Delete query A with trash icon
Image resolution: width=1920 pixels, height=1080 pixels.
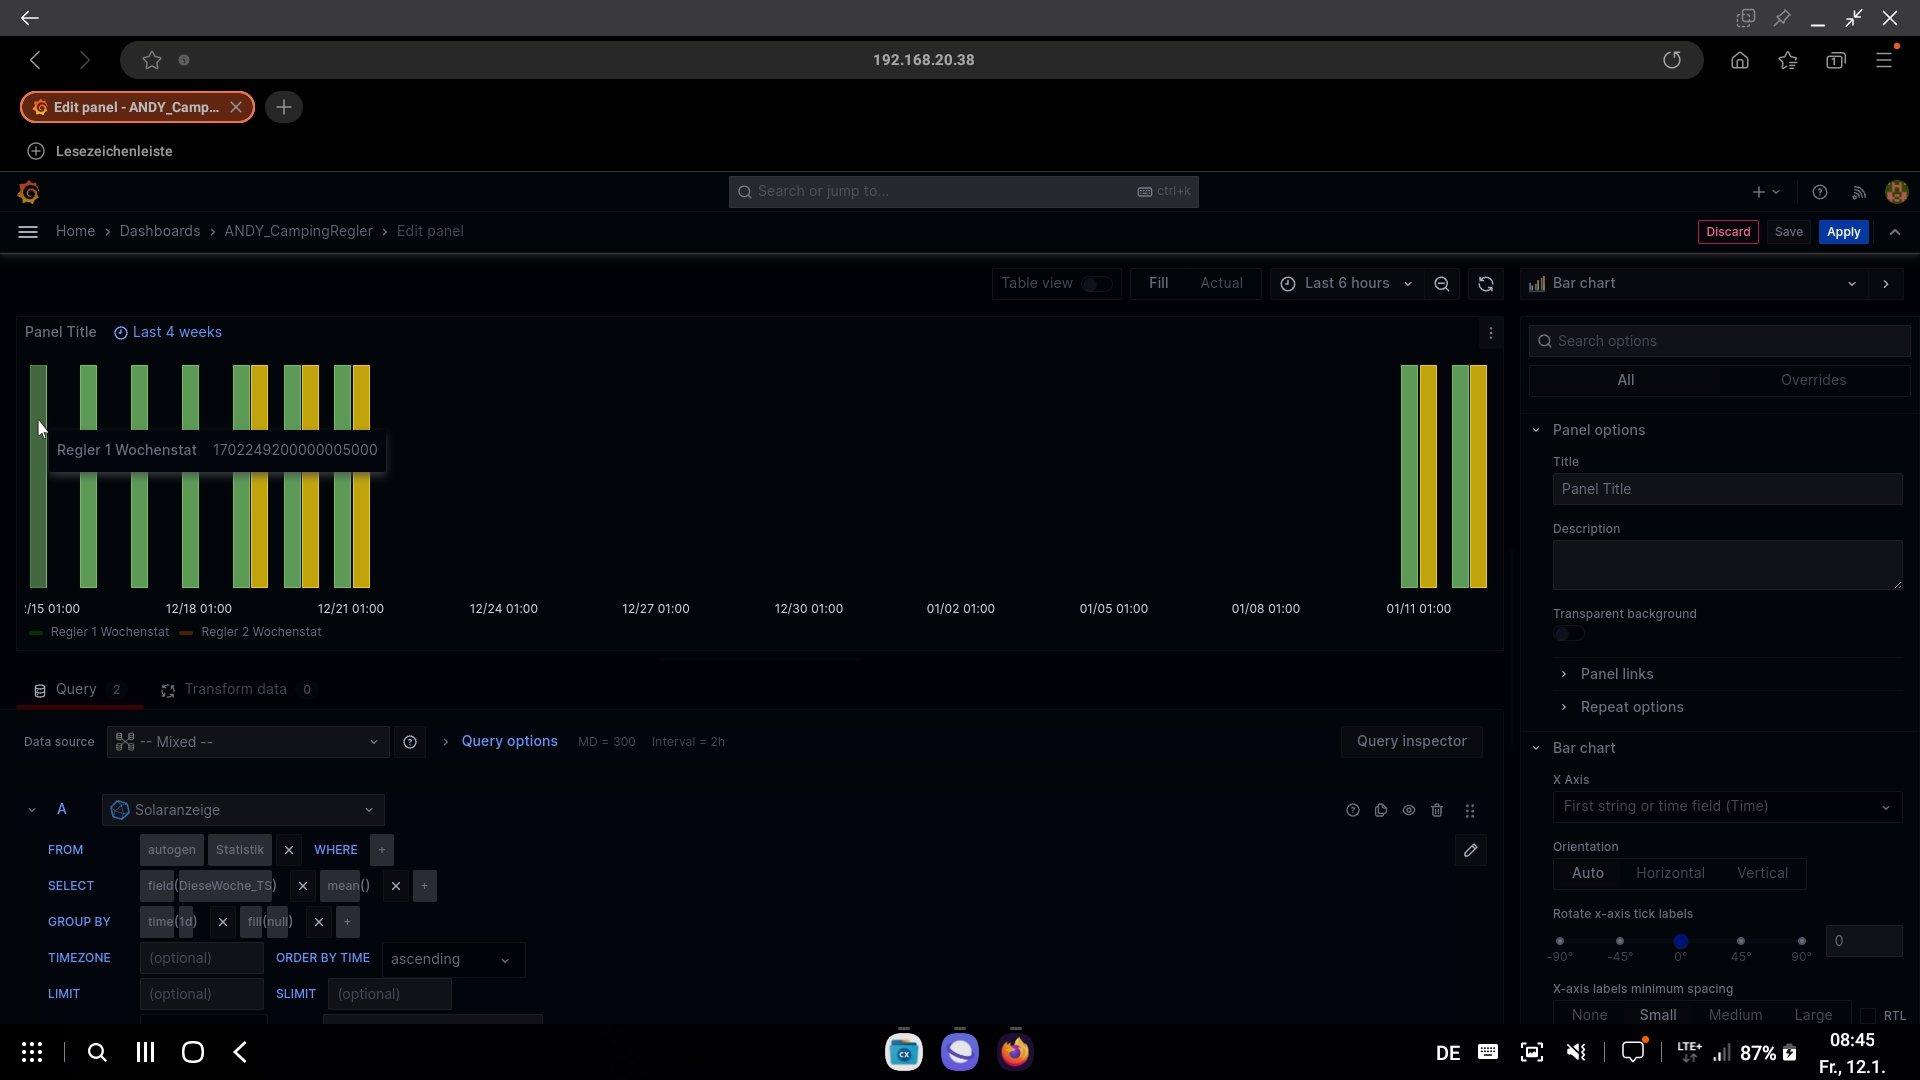tap(1437, 811)
